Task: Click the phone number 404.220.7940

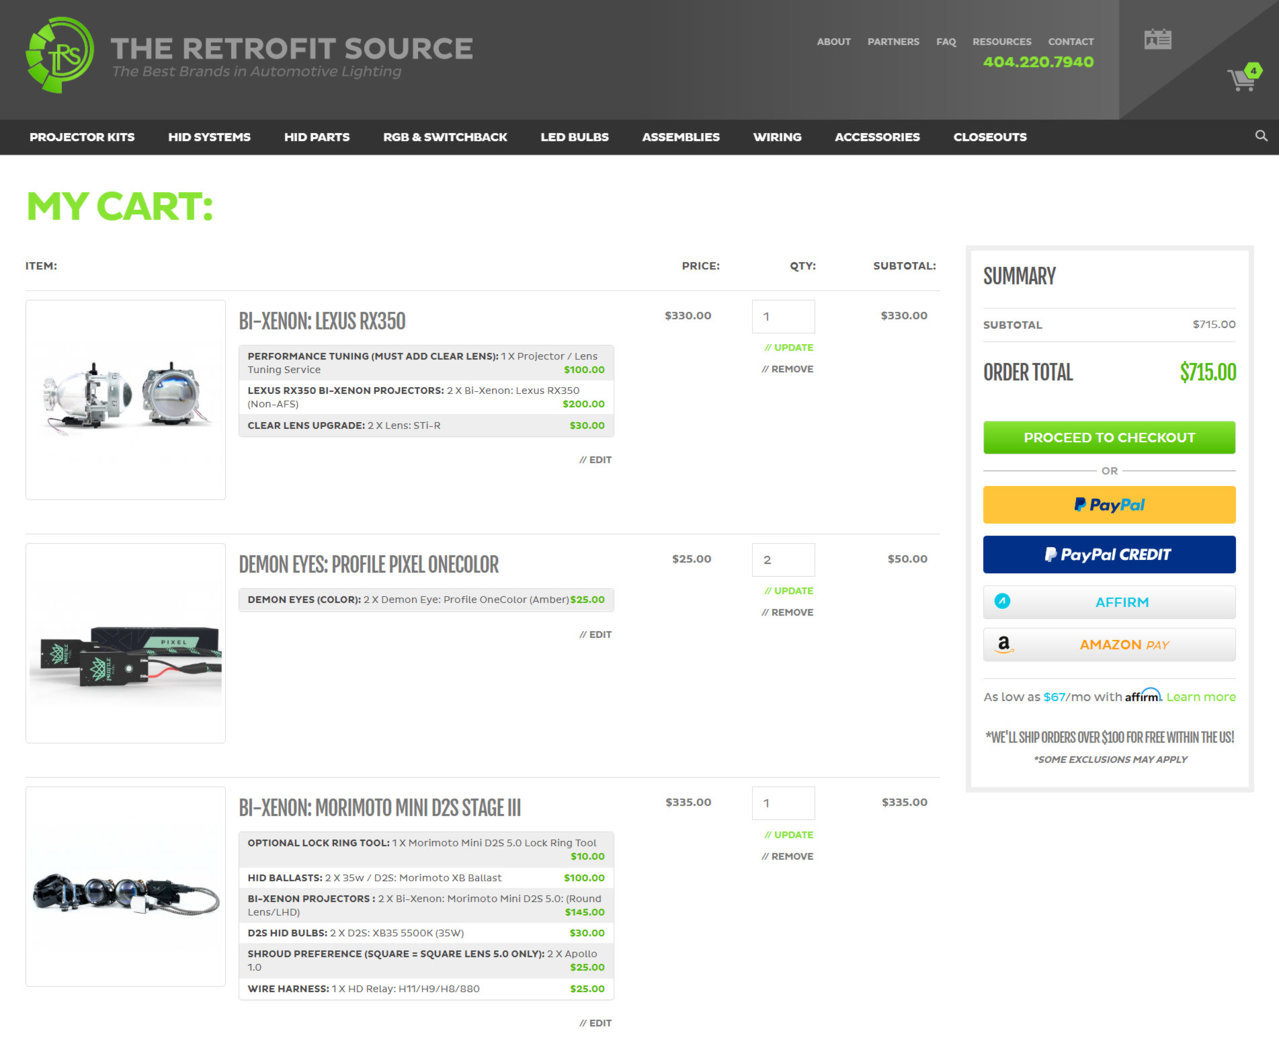Action: point(1038,62)
